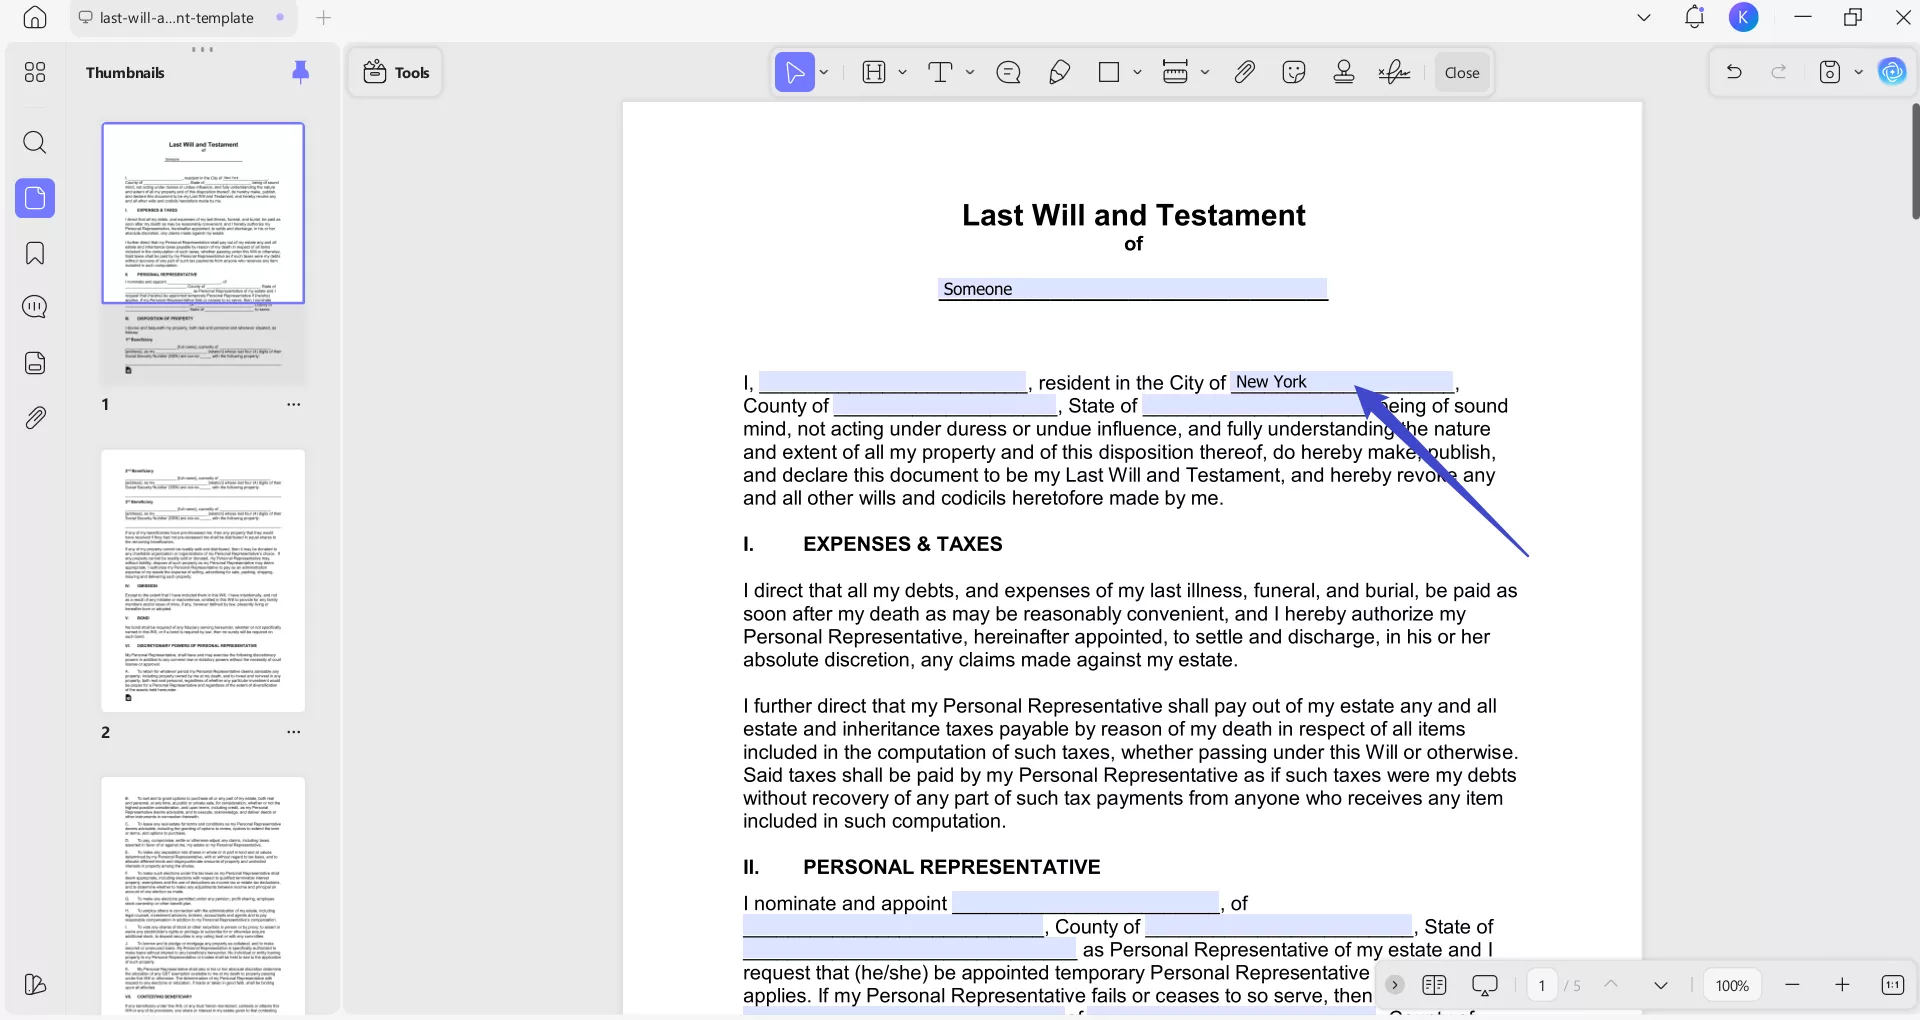Click the paperclip attachment tool in toolbar
This screenshot has height=1020, width=1920.
(x=1244, y=72)
